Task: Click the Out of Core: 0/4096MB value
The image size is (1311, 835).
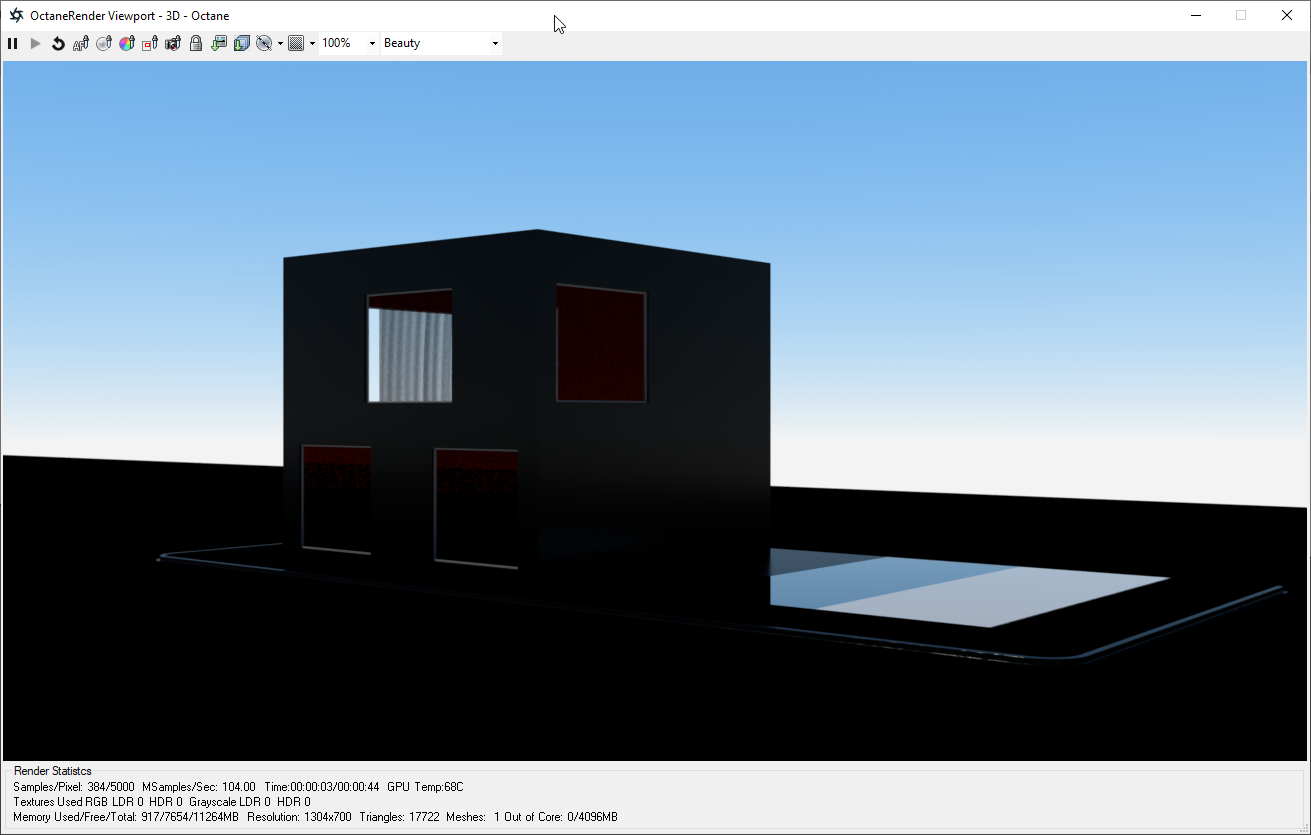Action: 560,817
